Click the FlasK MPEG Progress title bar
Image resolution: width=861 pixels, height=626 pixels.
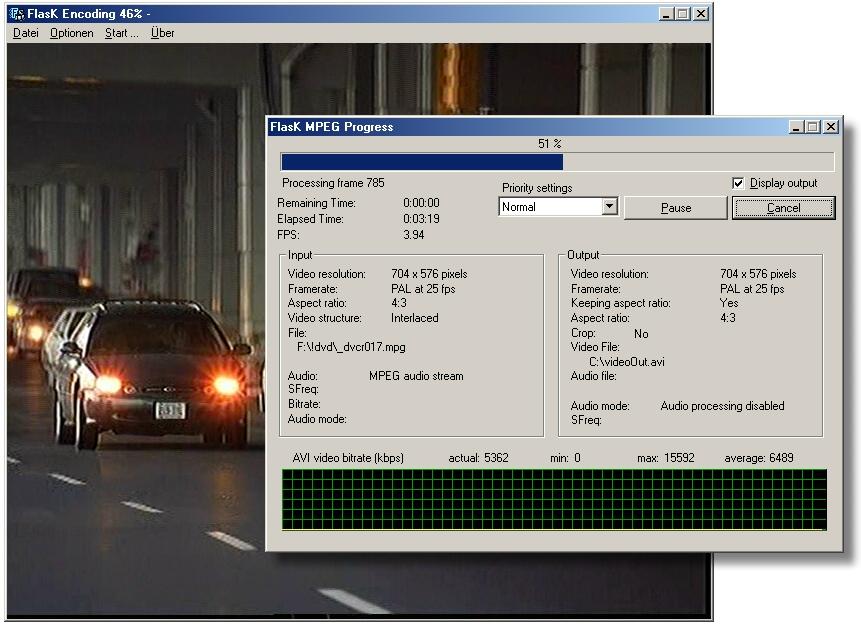coord(500,127)
